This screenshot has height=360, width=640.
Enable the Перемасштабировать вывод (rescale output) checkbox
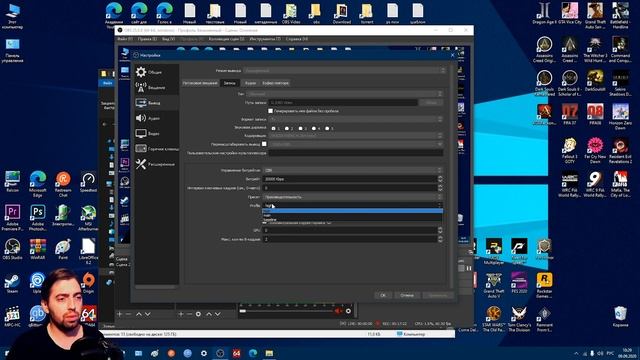tap(264, 144)
